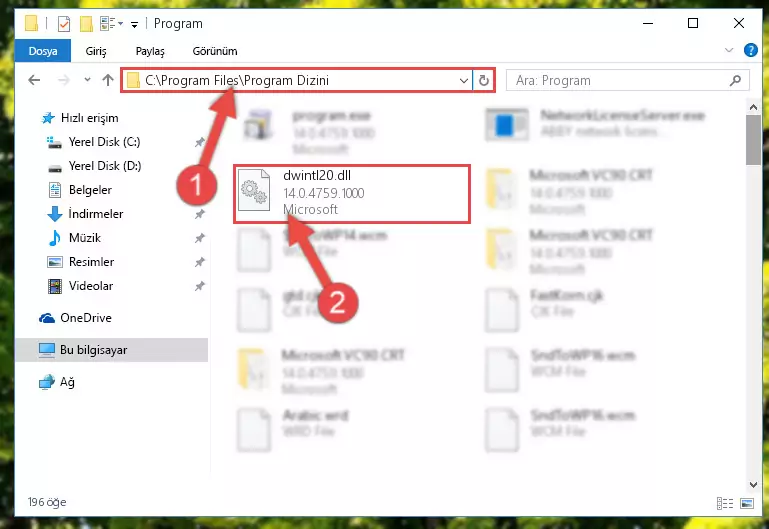The height and width of the screenshot is (529, 769).
Task: Unpin Resimler pin icon
Action: click(x=200, y=262)
